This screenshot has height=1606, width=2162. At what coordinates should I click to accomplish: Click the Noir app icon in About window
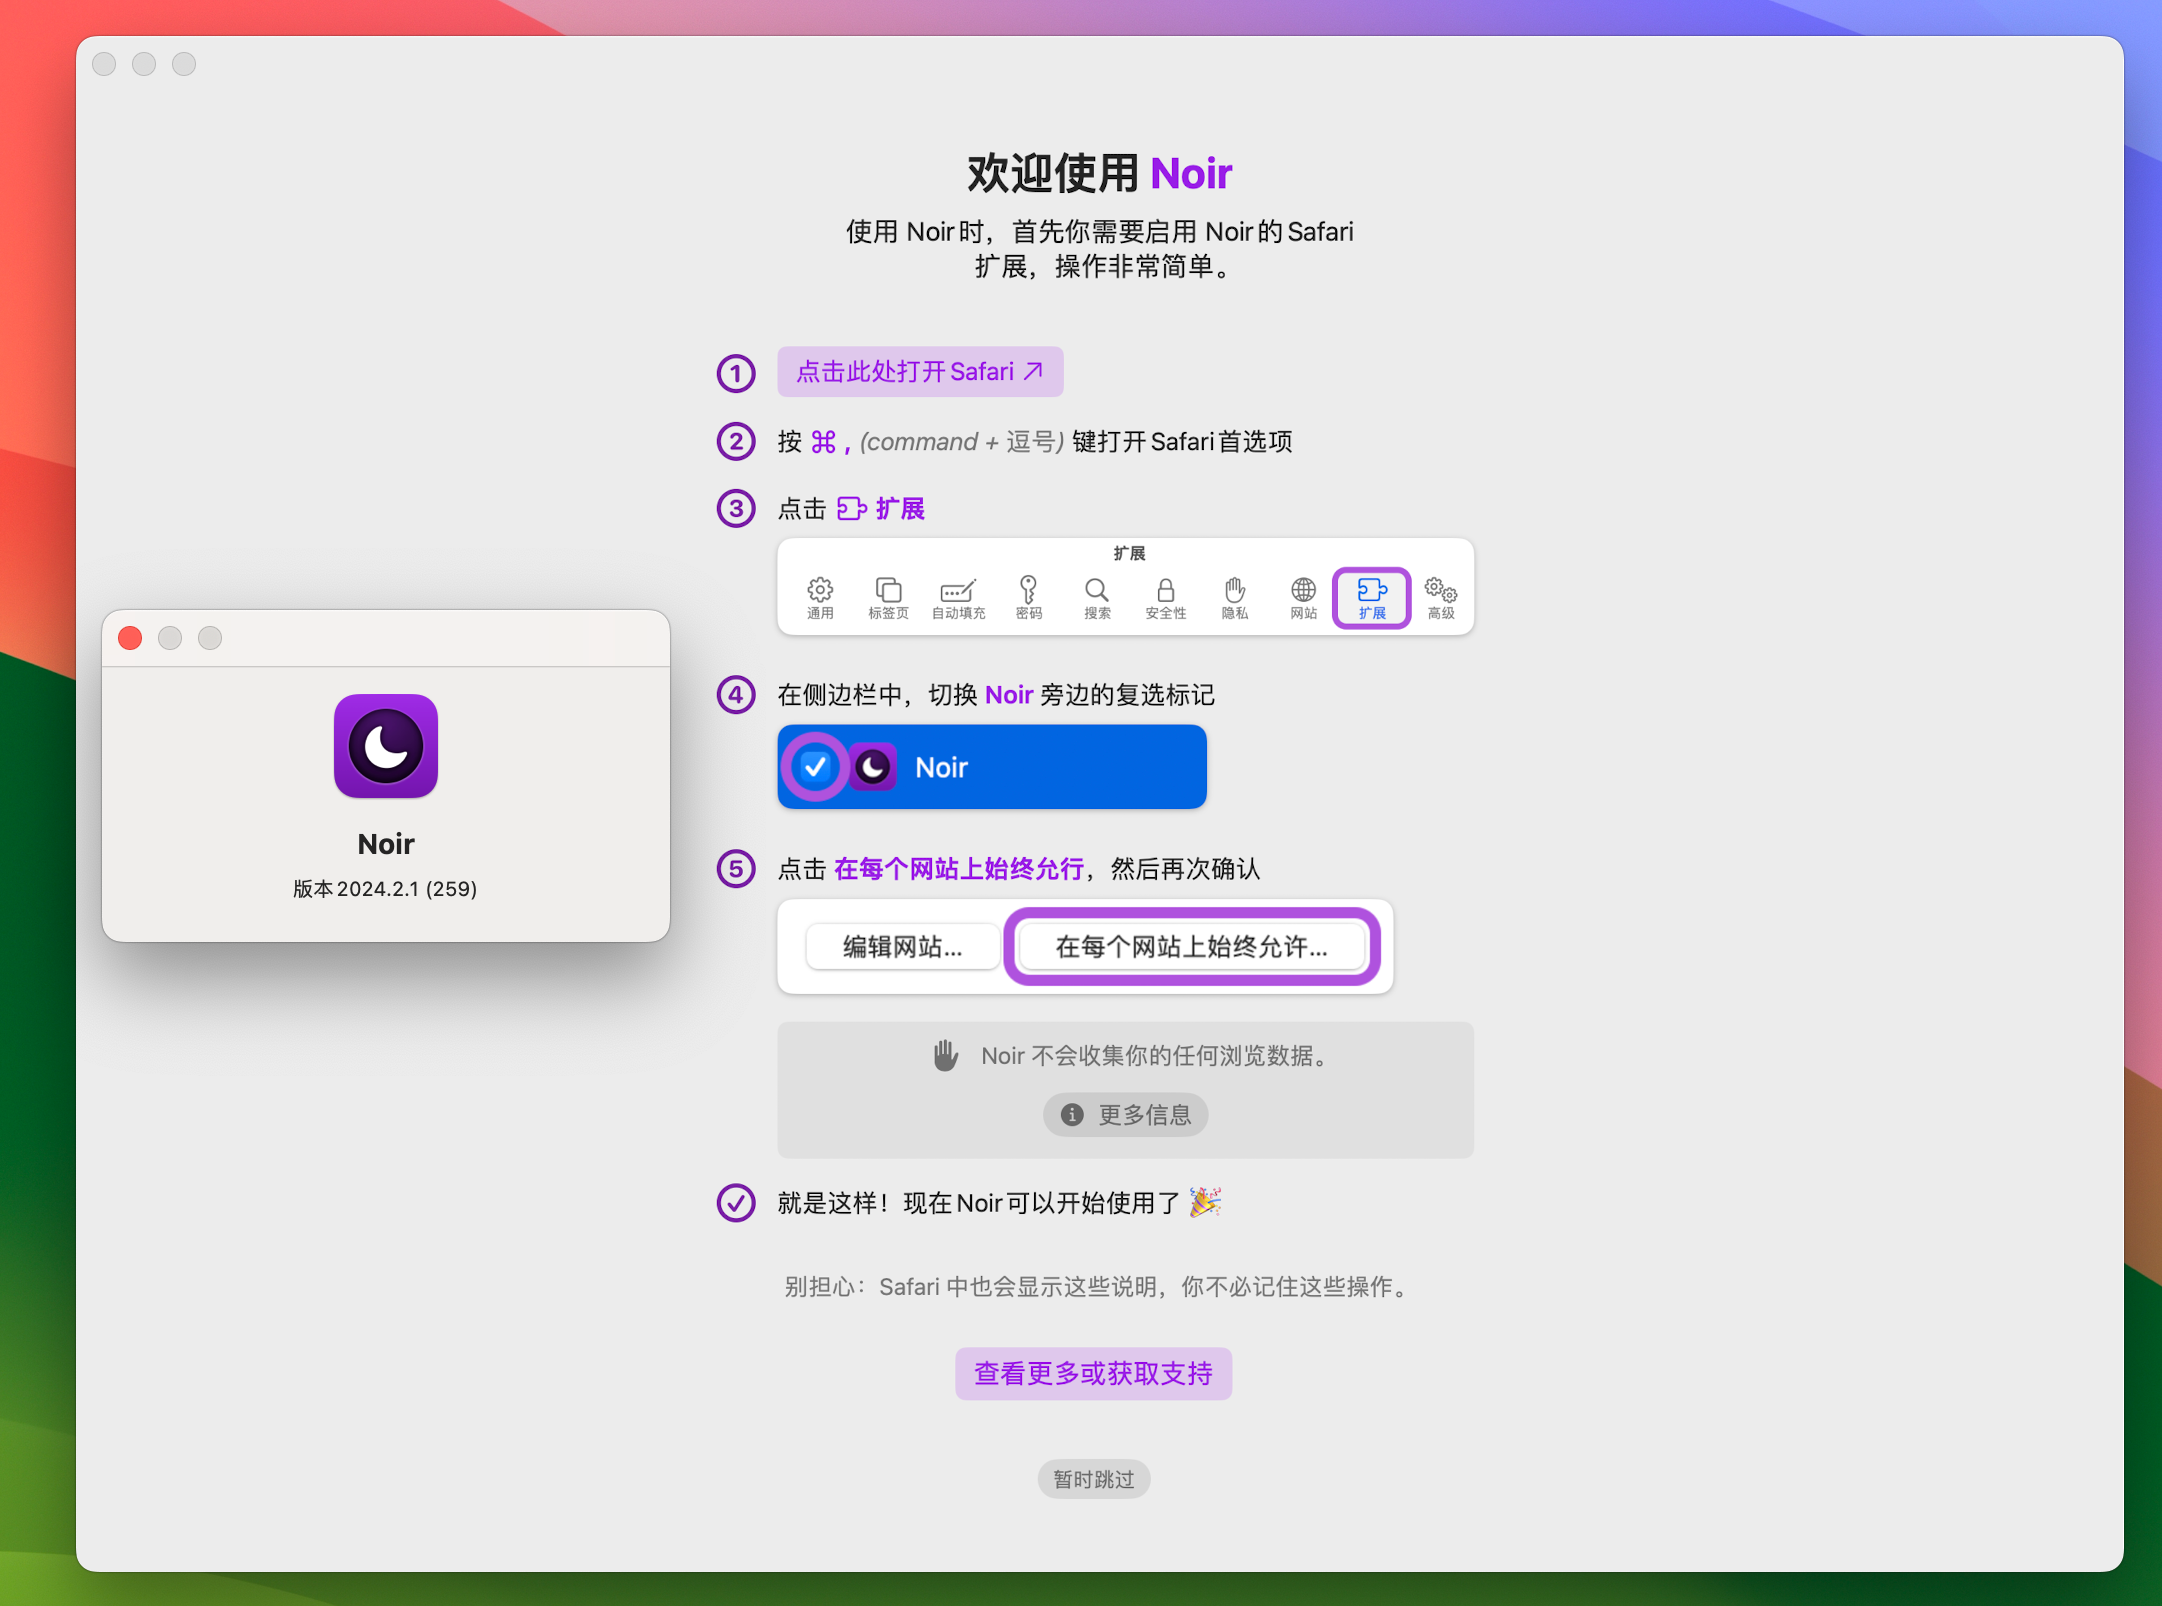click(x=386, y=746)
